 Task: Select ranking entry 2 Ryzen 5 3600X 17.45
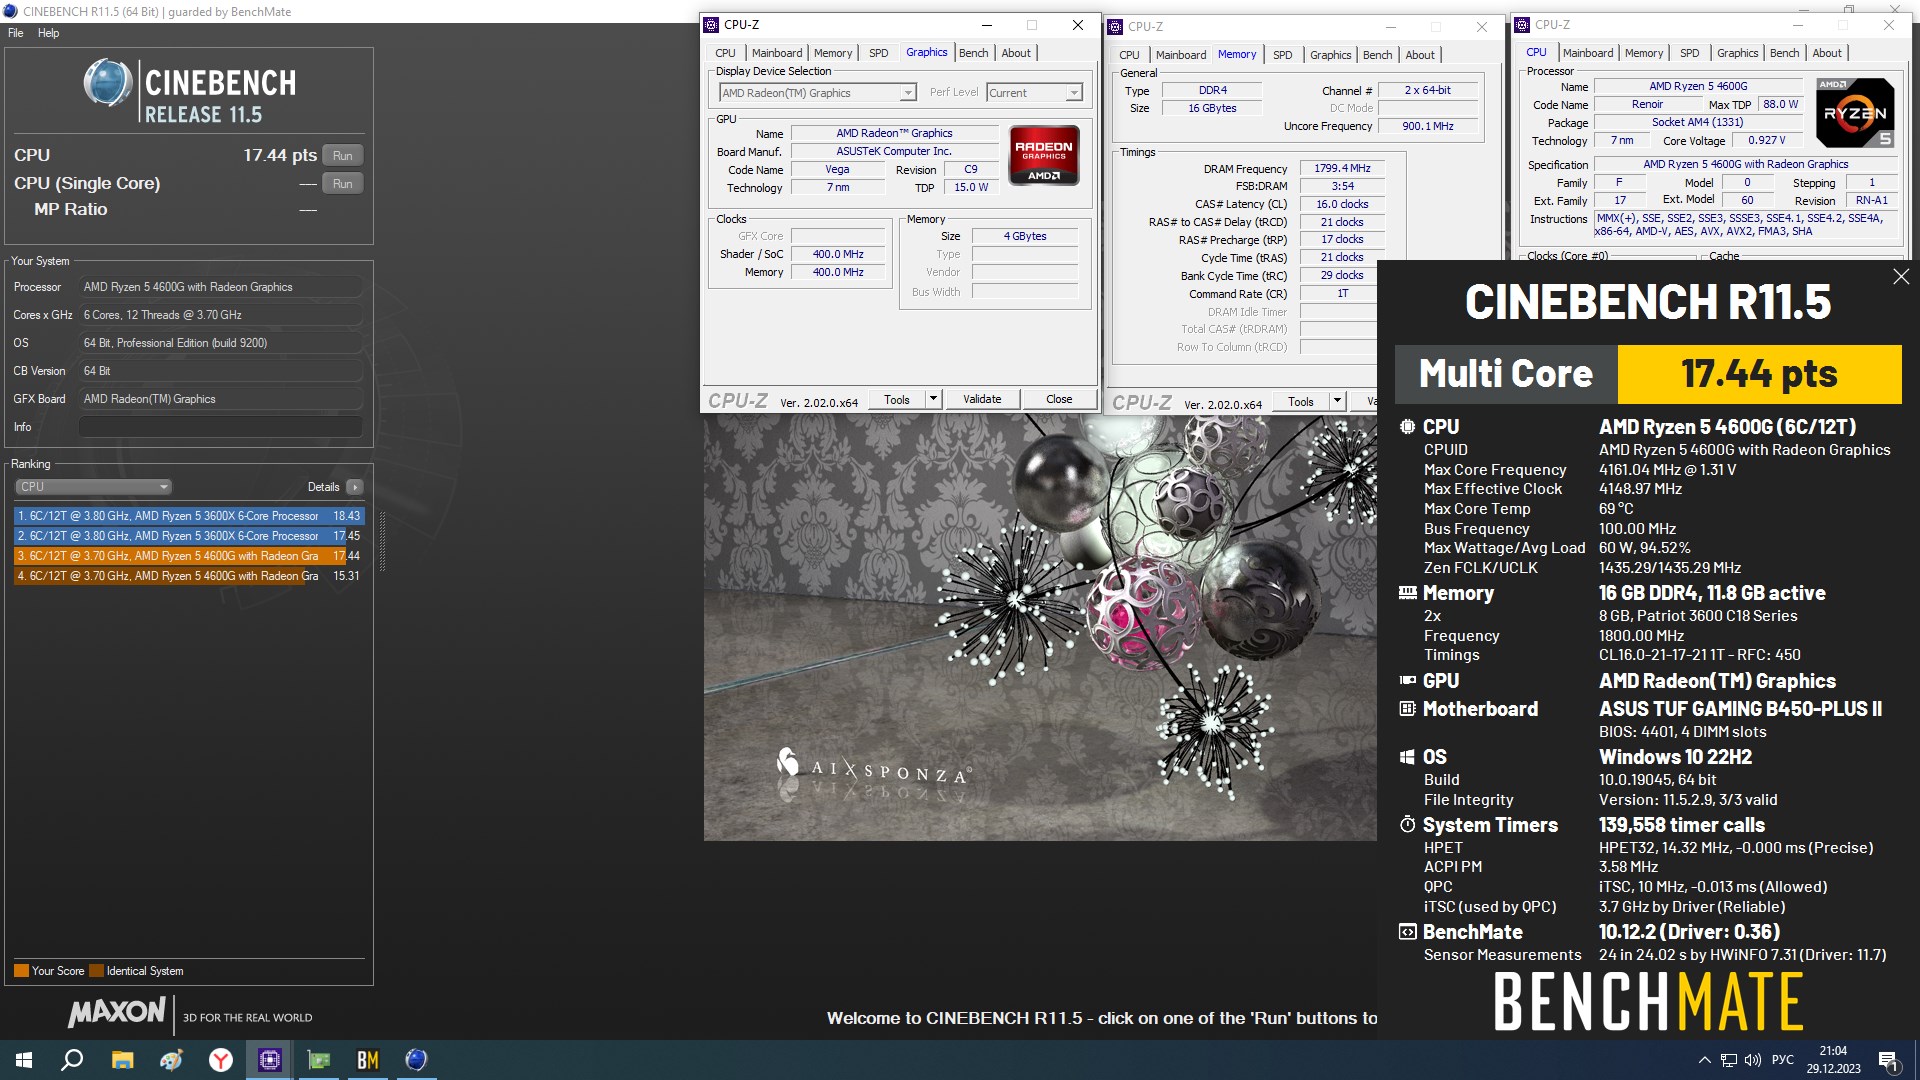189,536
